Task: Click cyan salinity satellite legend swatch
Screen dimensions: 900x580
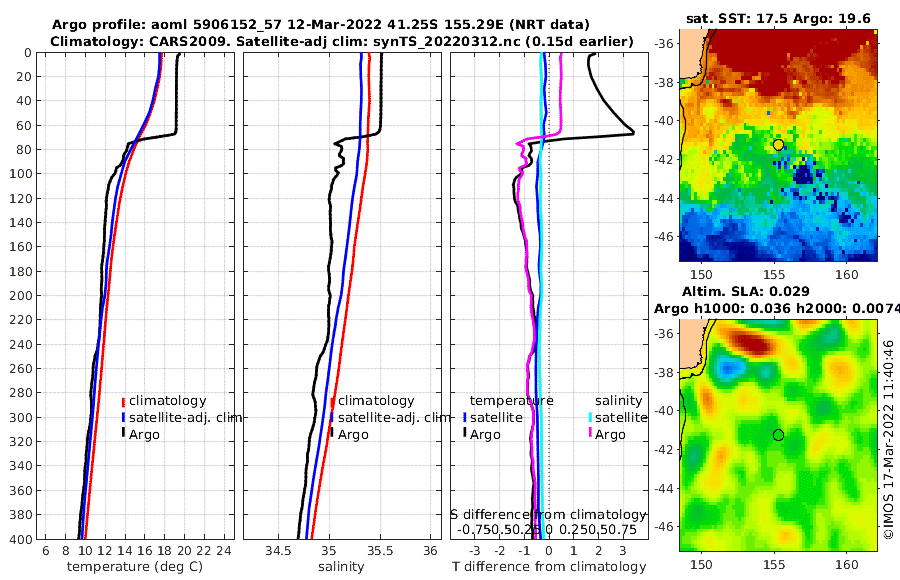Action: click(x=590, y=417)
